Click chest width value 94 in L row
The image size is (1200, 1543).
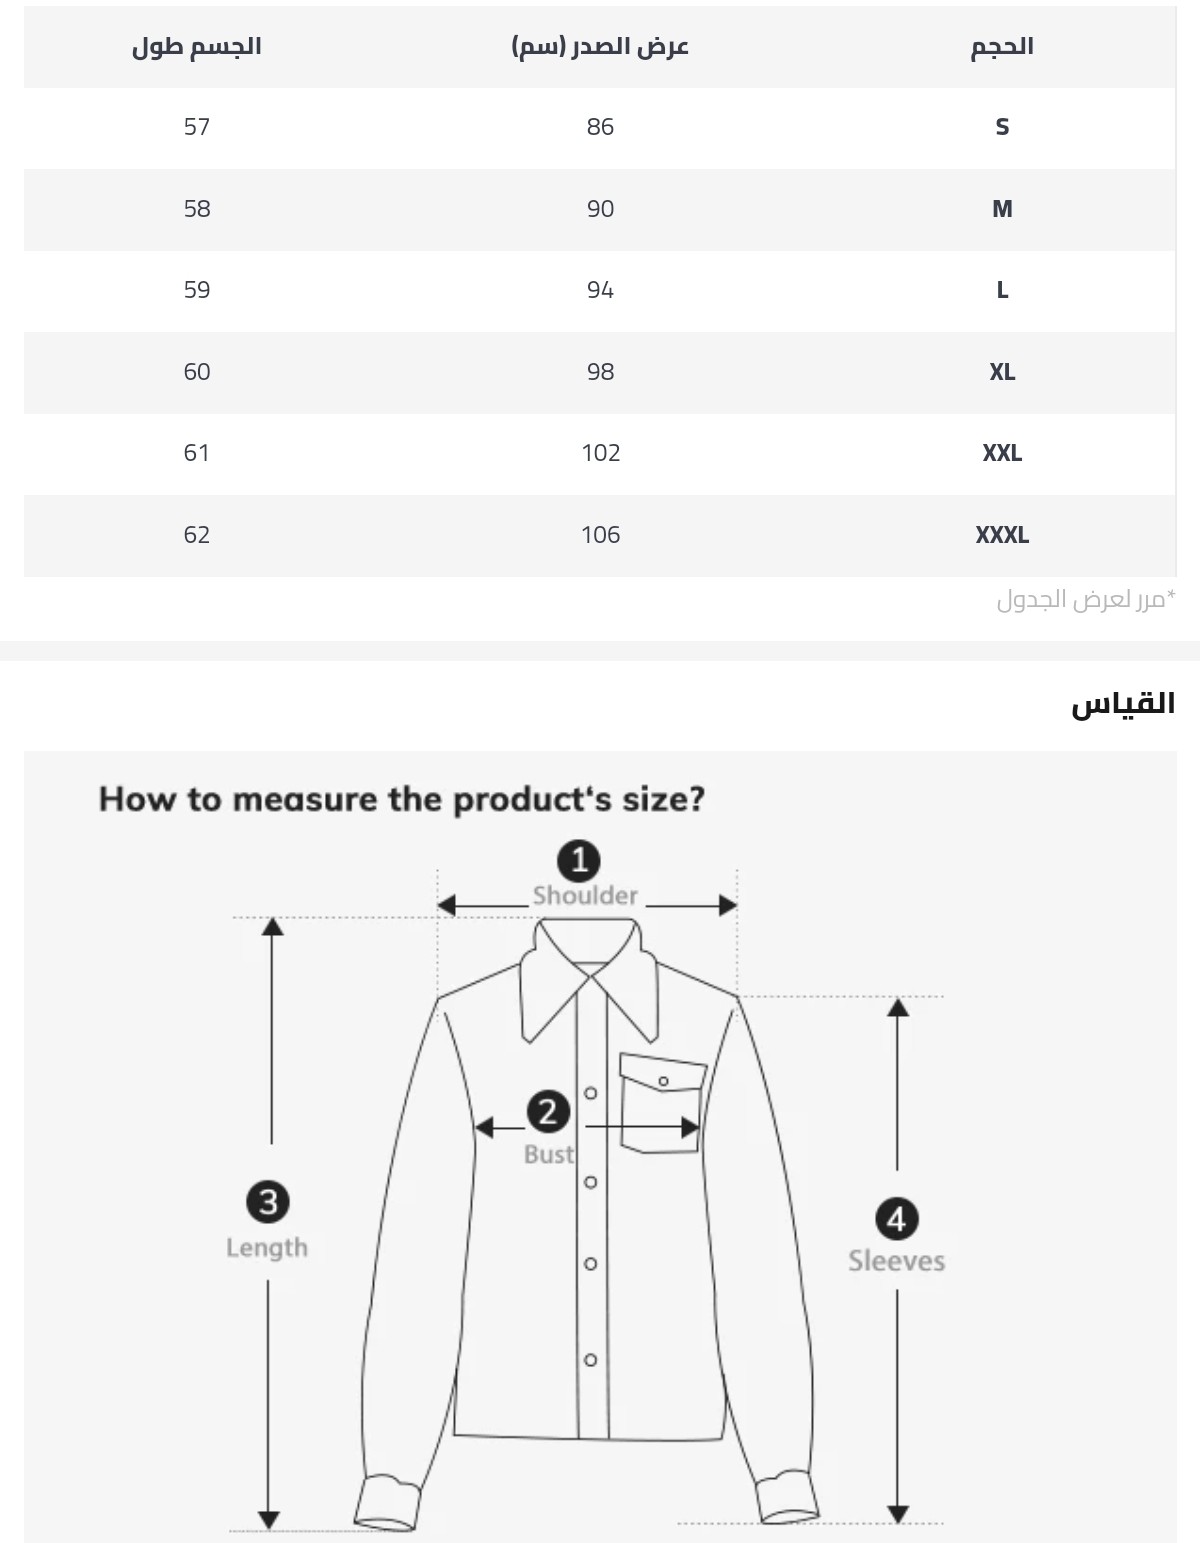coord(600,290)
